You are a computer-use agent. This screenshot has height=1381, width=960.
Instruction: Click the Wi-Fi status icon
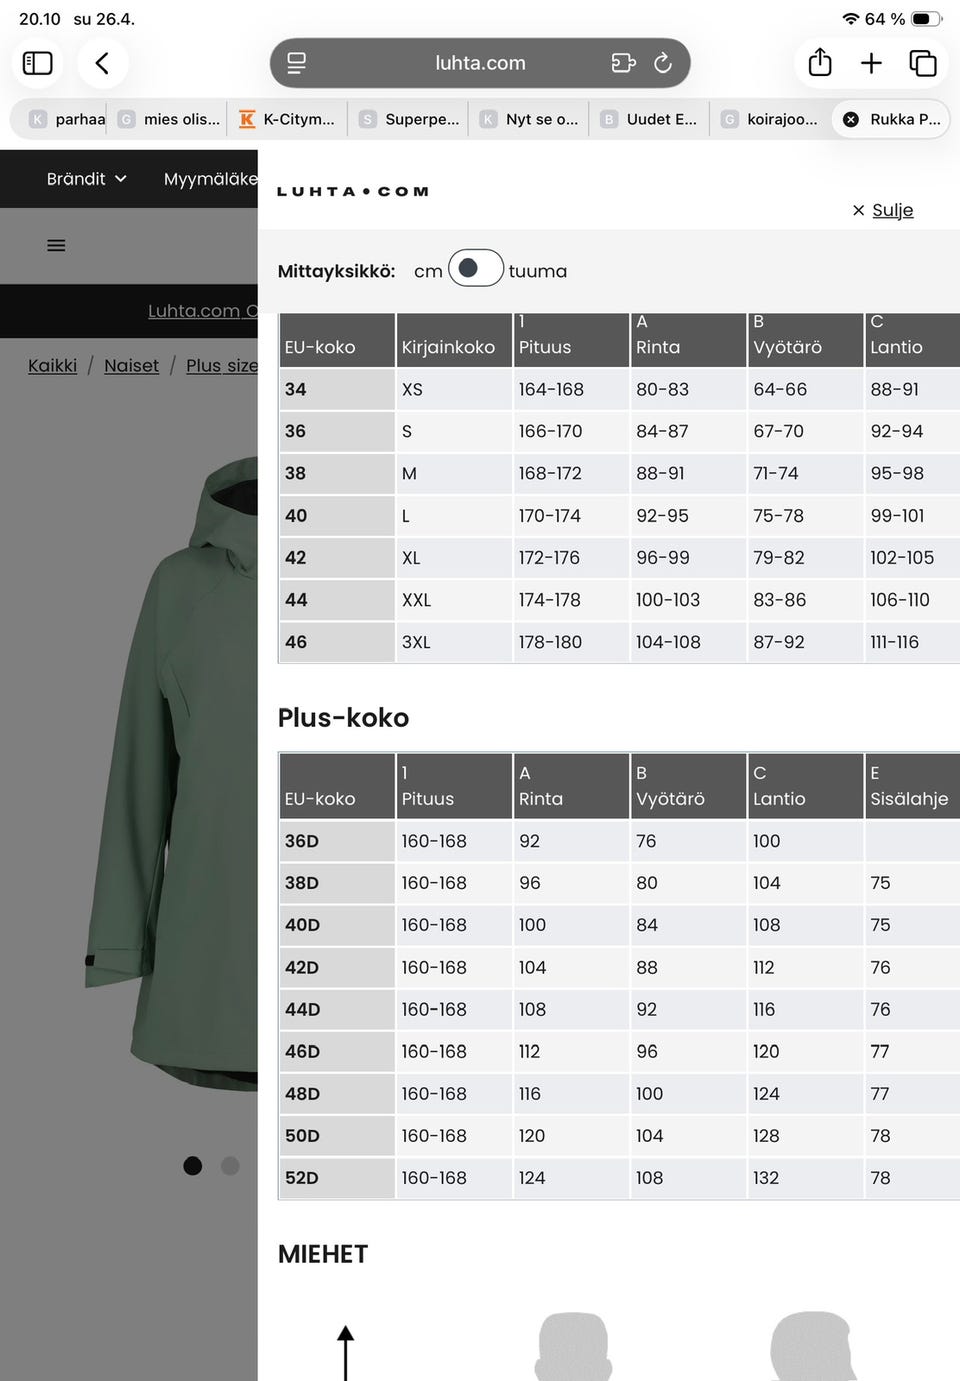point(851,19)
